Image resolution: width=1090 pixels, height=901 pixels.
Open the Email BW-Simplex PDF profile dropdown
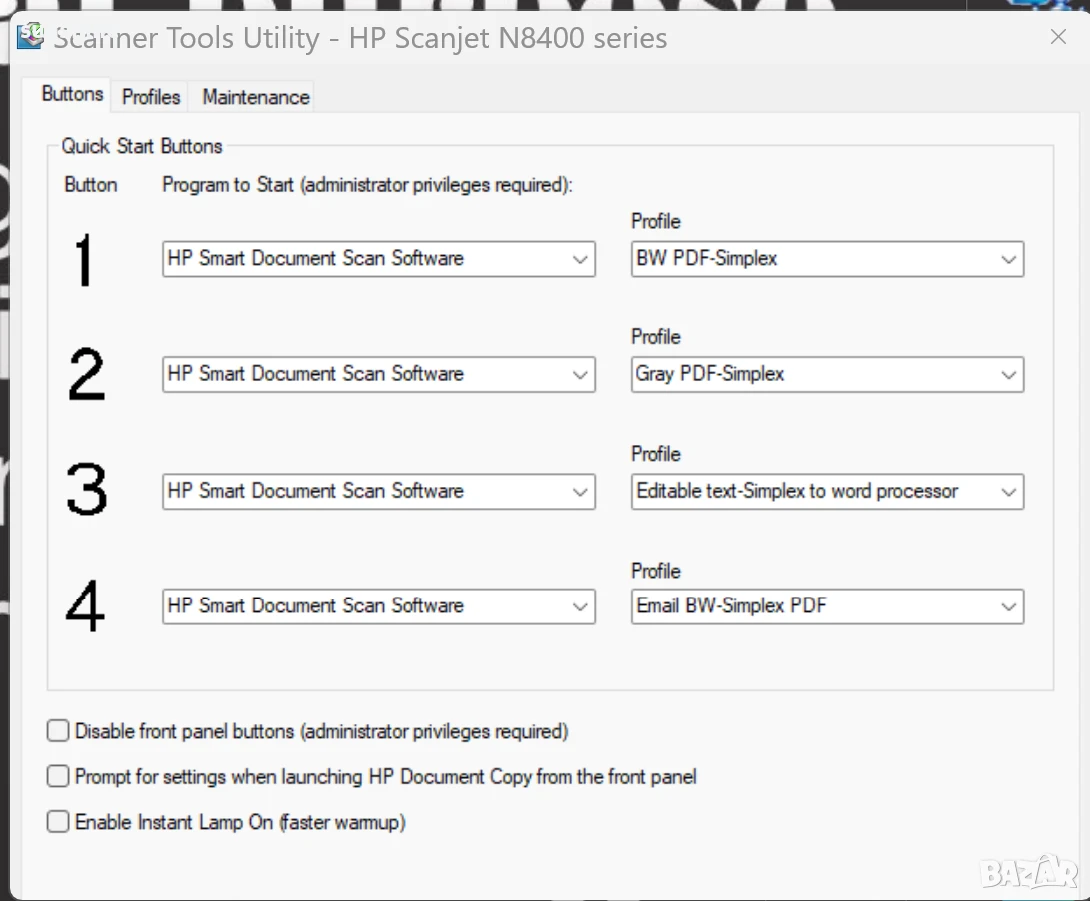tap(827, 606)
